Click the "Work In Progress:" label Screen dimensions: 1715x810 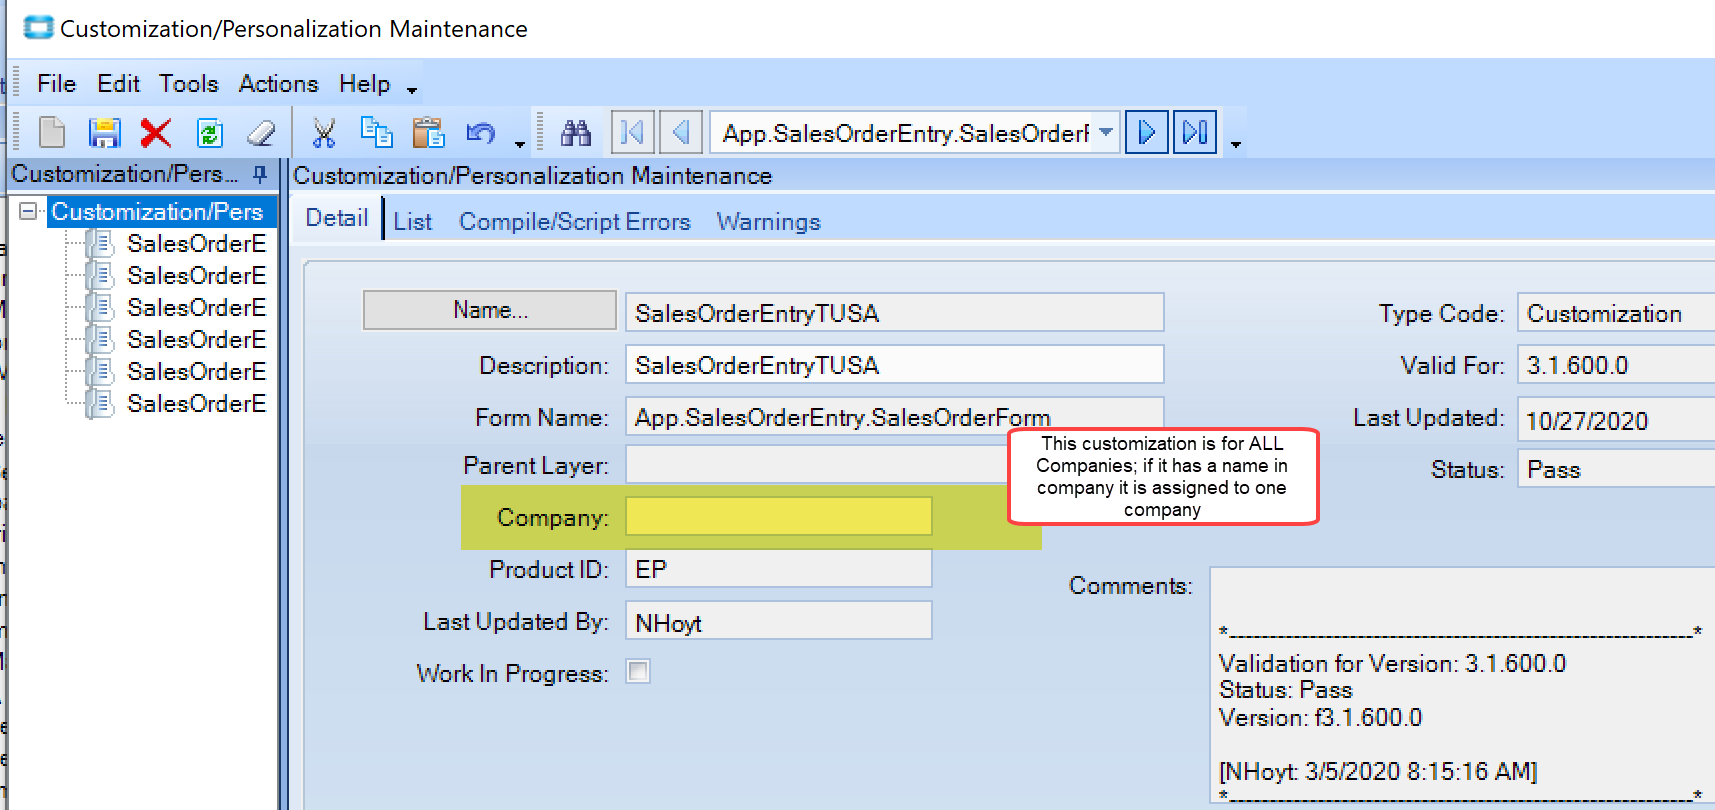512,673
